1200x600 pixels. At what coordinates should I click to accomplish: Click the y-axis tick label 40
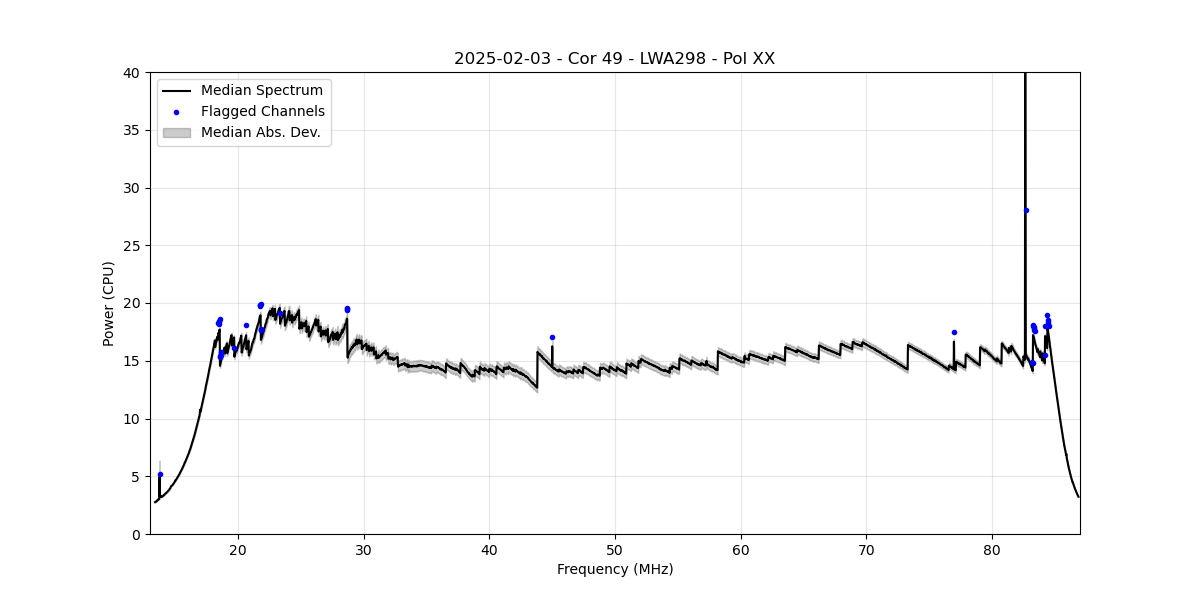coord(132,73)
